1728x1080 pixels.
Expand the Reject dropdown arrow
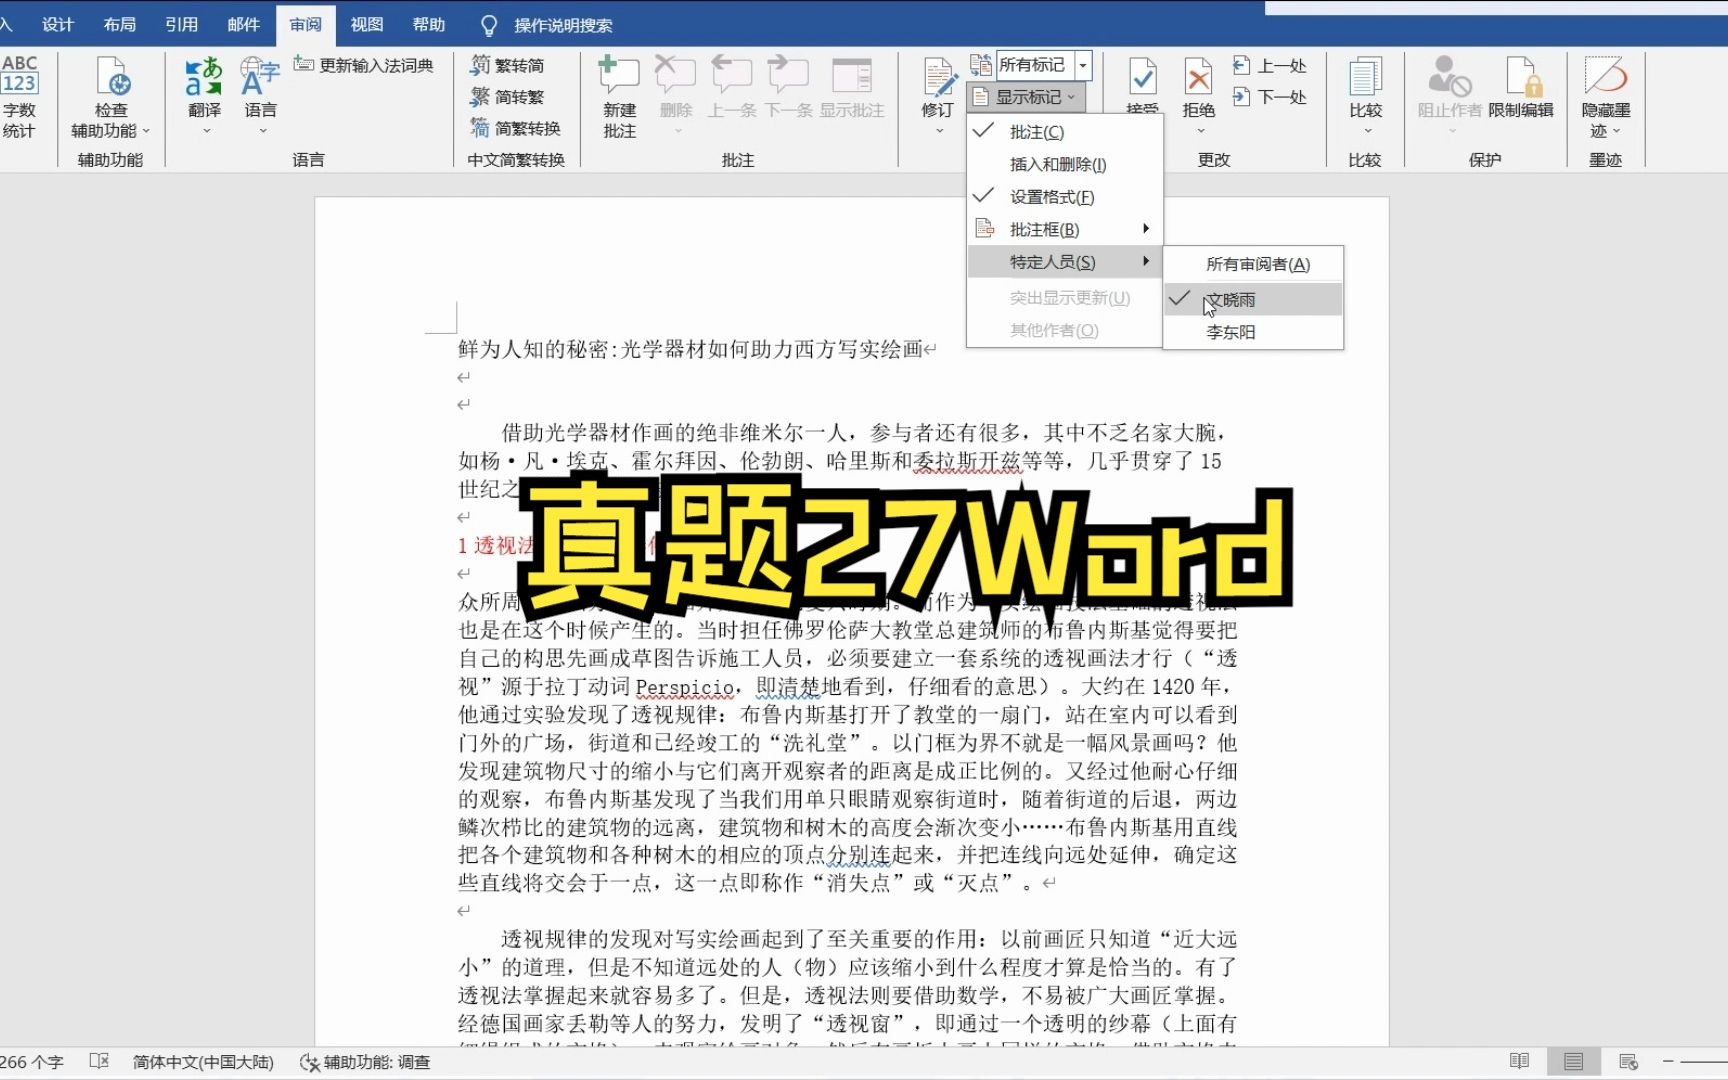[1199, 131]
